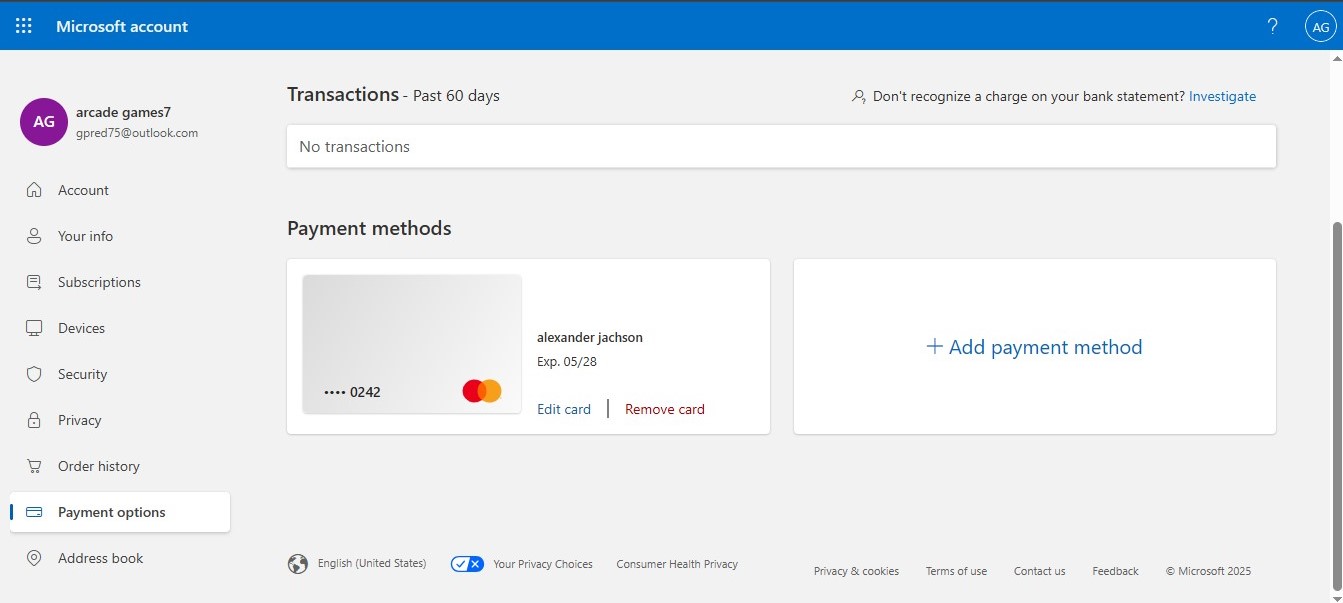Click the Mastercard card thumbnail ending 0242

pos(412,344)
